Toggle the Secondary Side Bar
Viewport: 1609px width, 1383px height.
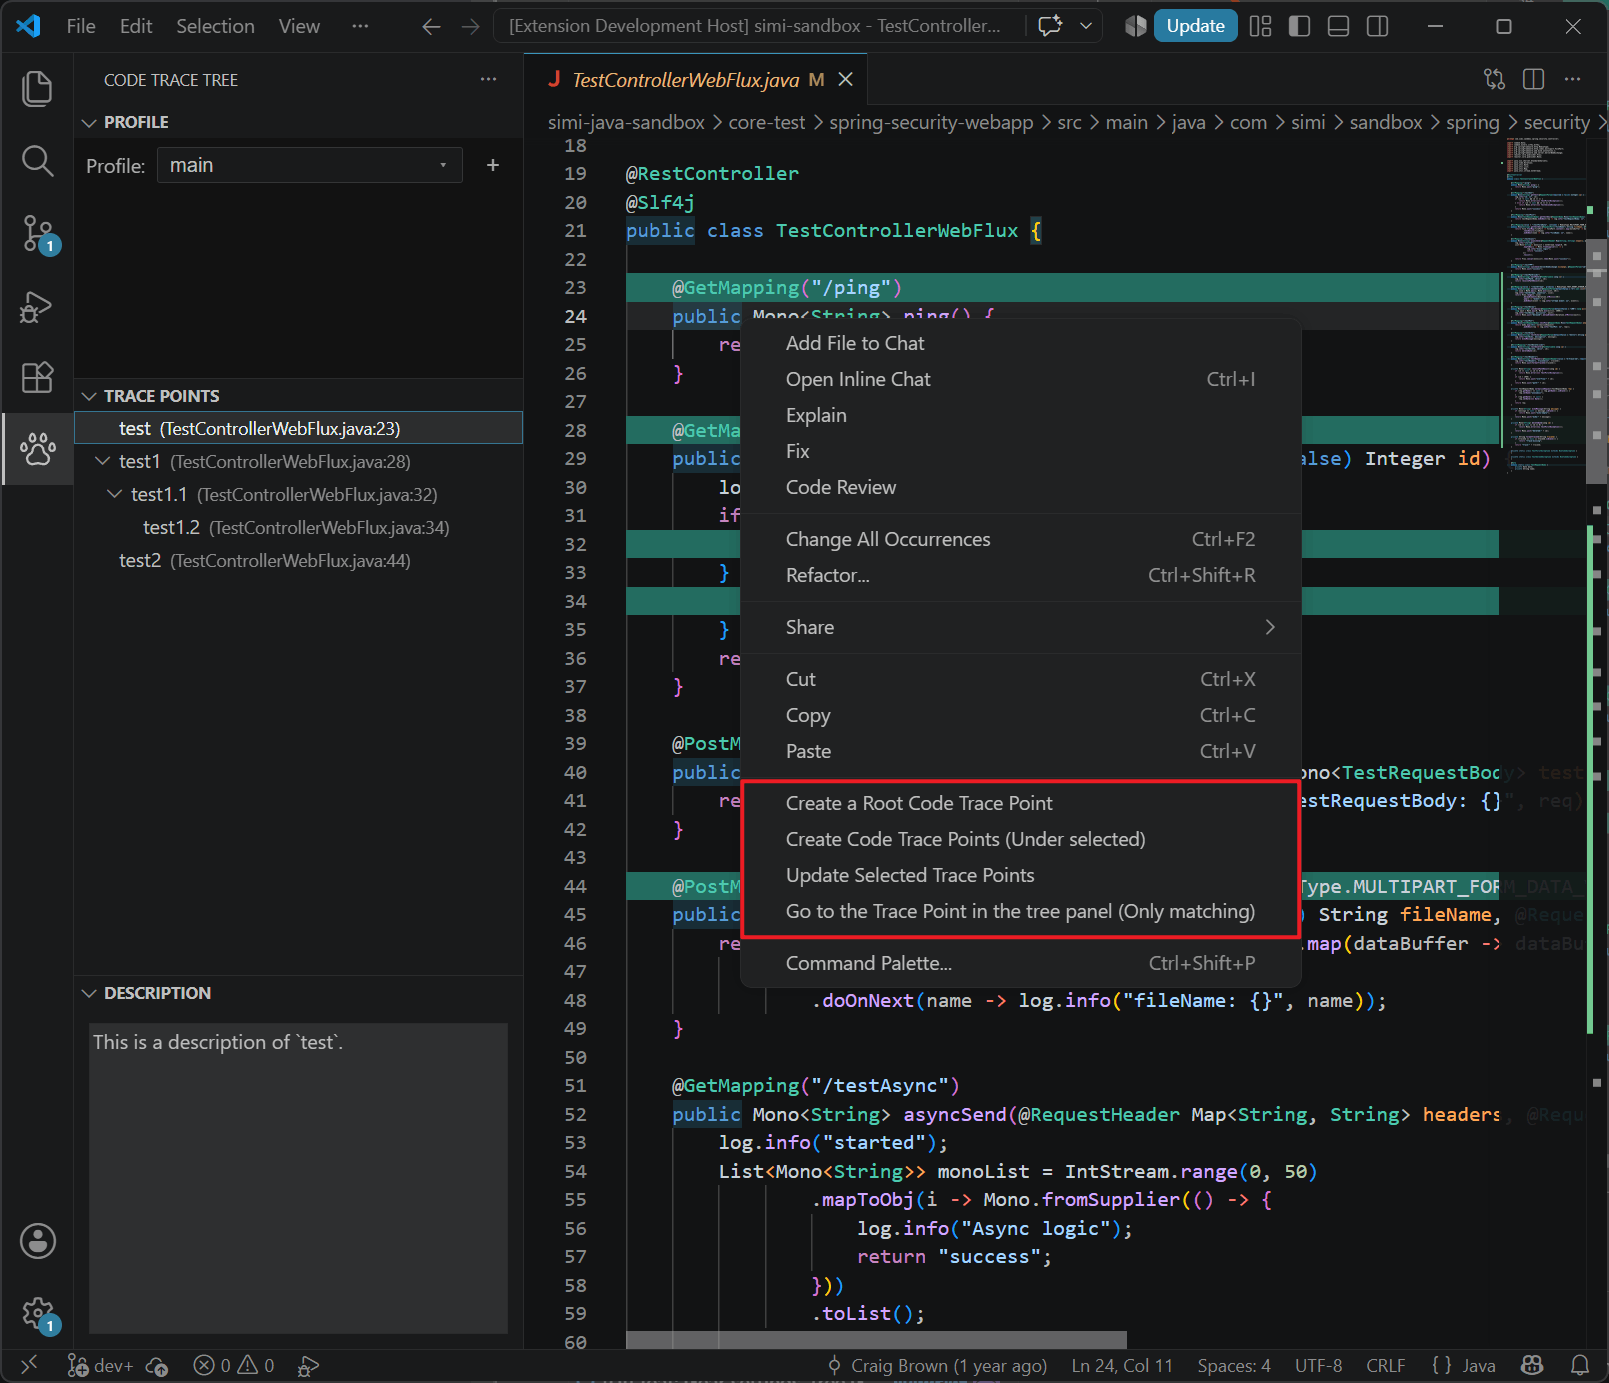click(x=1377, y=26)
